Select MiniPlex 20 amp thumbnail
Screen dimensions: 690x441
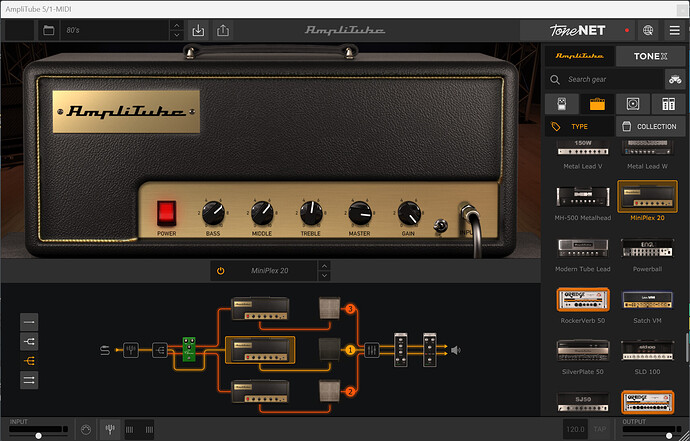[x=647, y=197]
